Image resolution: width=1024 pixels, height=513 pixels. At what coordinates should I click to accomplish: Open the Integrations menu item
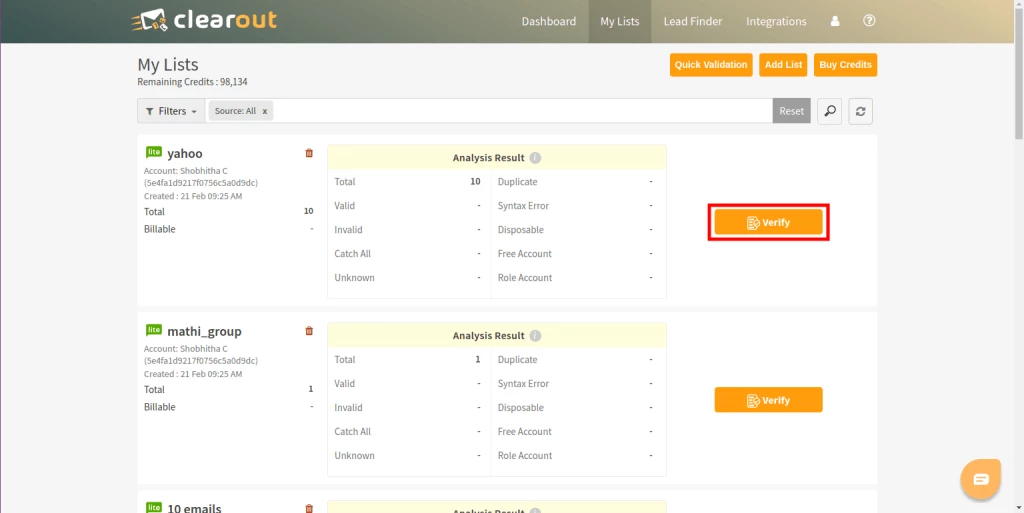(776, 21)
